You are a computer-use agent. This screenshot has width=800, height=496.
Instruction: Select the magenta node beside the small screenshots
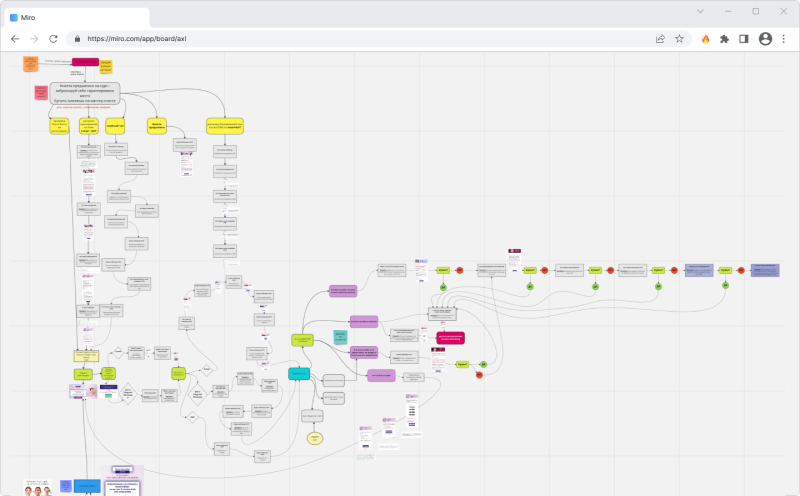click(451, 337)
